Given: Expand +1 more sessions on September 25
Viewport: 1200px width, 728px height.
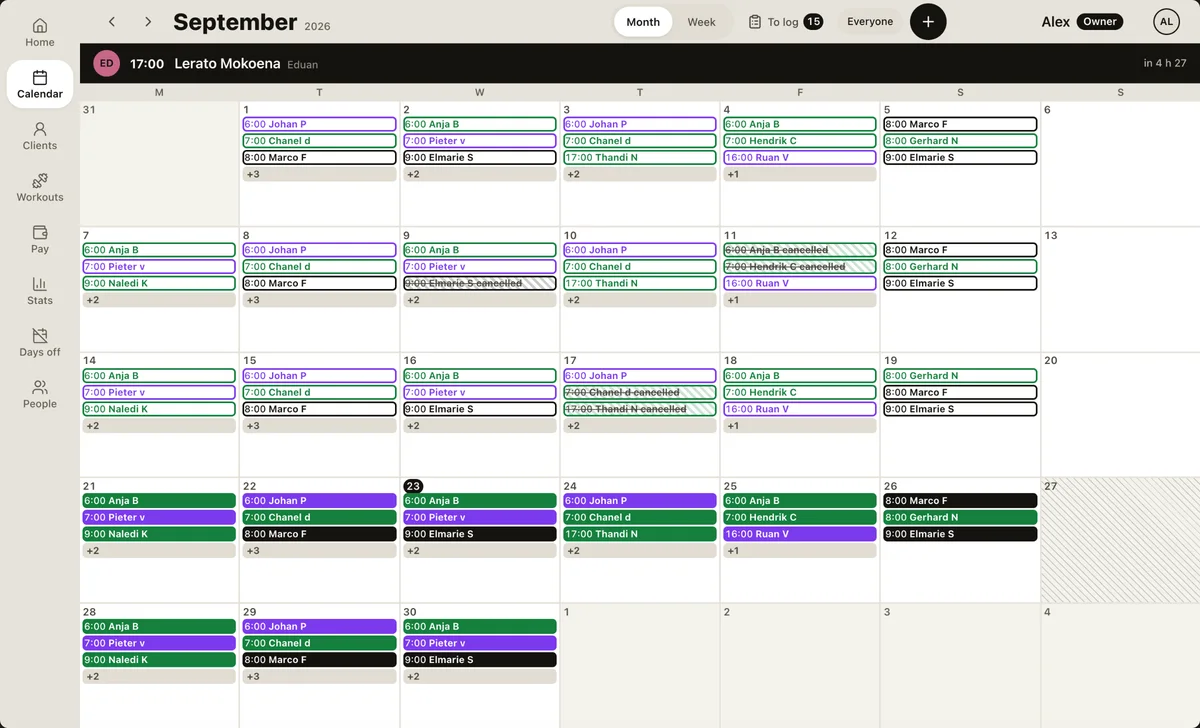Looking at the screenshot, I should click(799, 551).
